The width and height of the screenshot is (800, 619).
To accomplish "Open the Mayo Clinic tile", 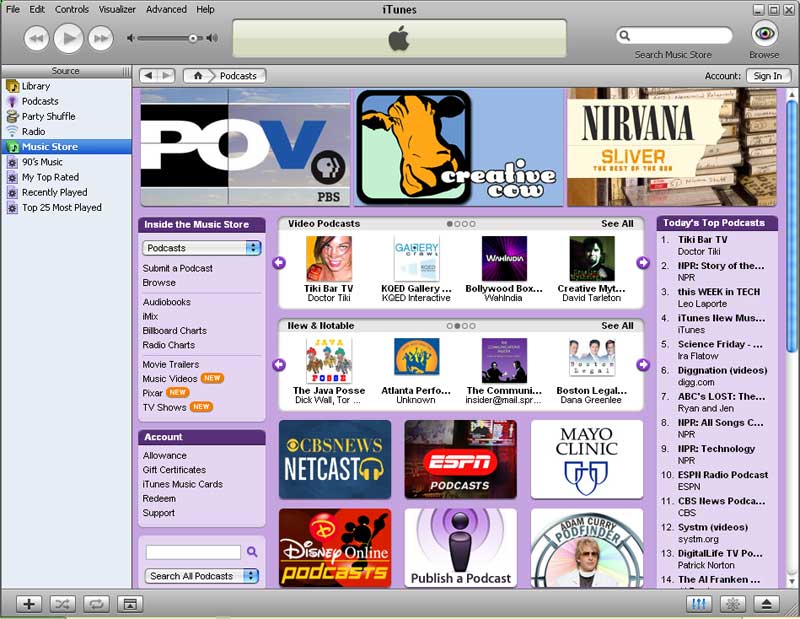I will coord(587,459).
